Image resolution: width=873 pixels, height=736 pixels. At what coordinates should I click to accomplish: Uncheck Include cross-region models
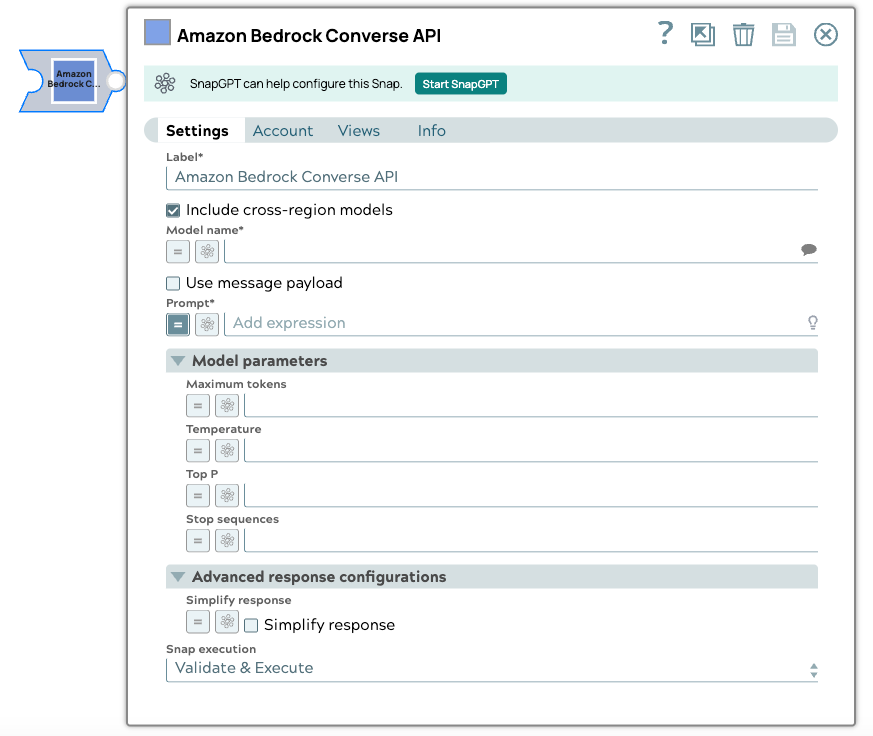(172, 210)
